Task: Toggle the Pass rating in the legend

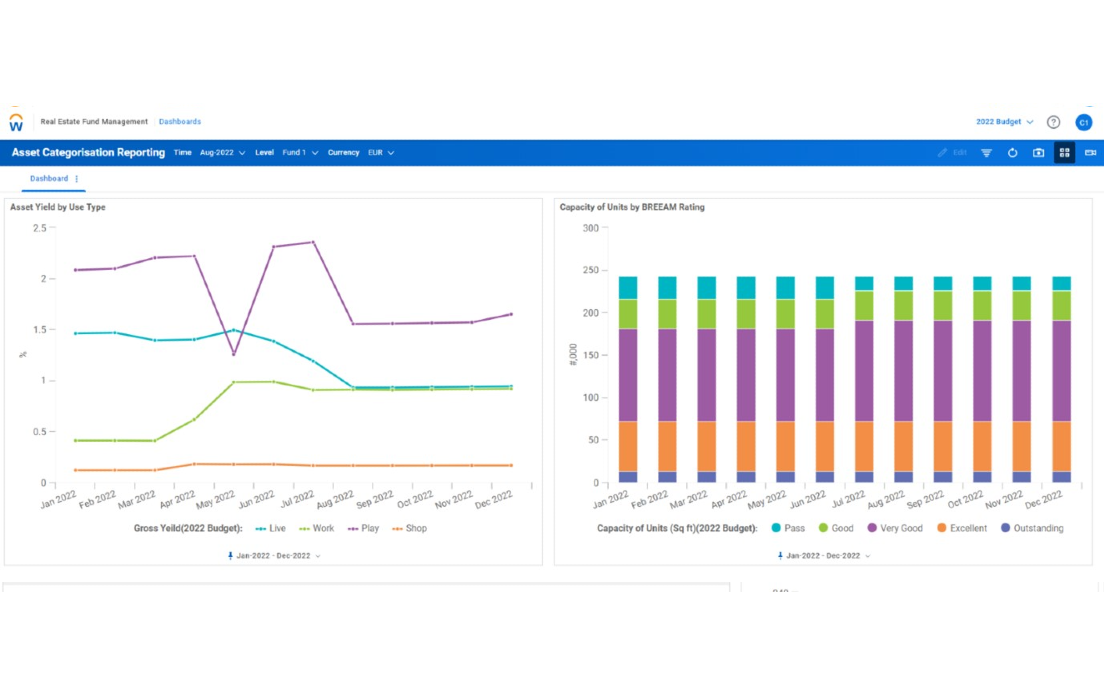Action: point(788,528)
